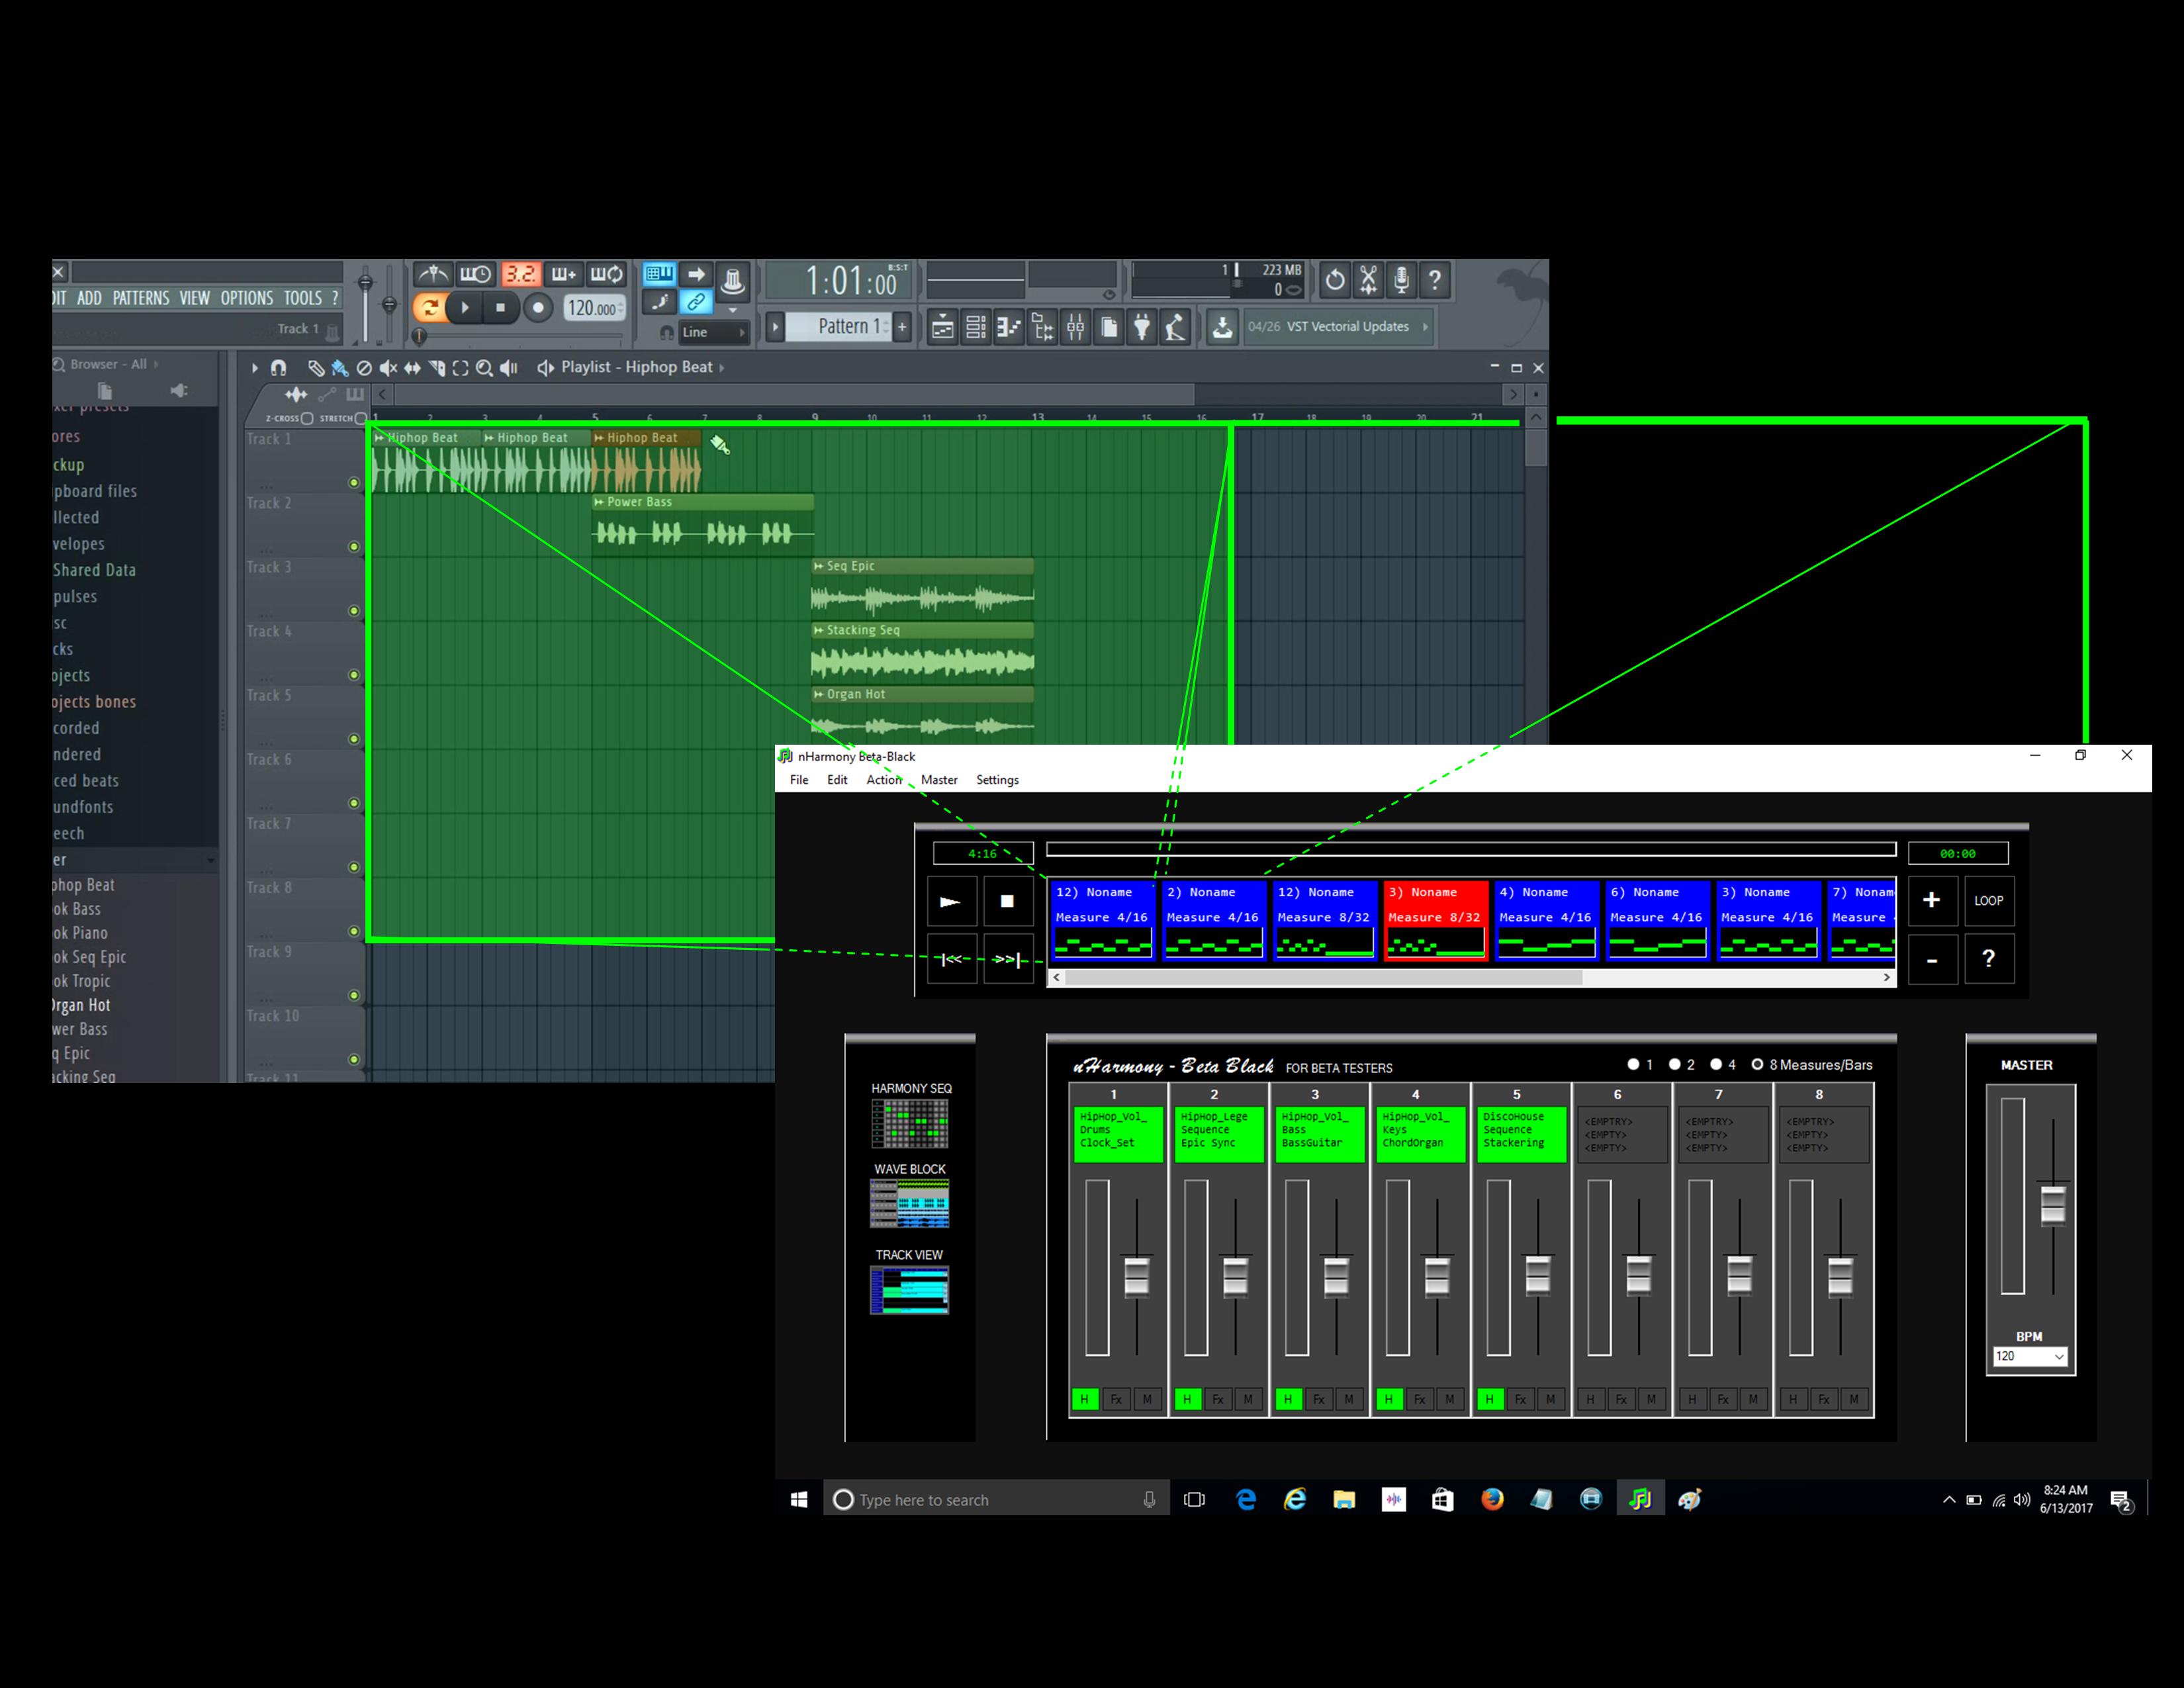Open the Action menu in nHarmony
The image size is (2184, 1688).
[x=883, y=780]
